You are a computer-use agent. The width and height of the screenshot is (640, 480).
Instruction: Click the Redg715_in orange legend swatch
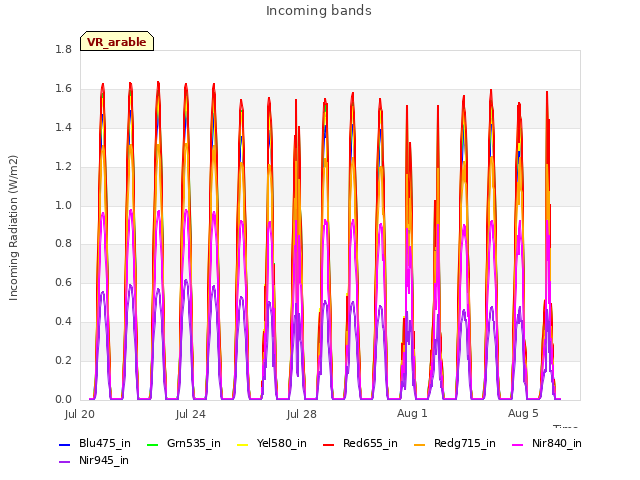click(x=419, y=444)
